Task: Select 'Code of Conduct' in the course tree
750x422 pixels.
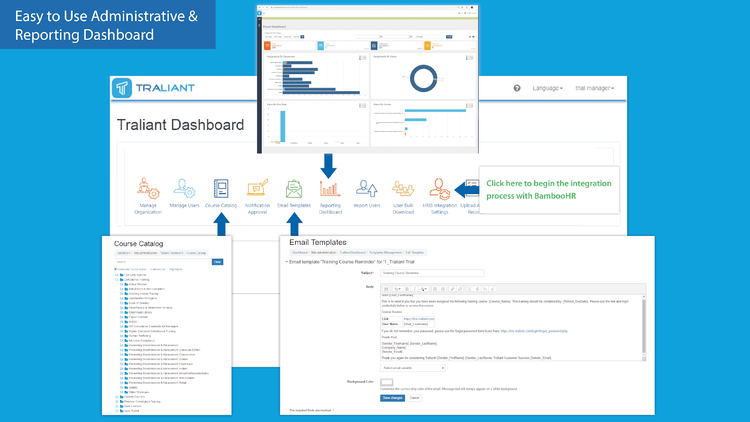Action: click(139, 303)
